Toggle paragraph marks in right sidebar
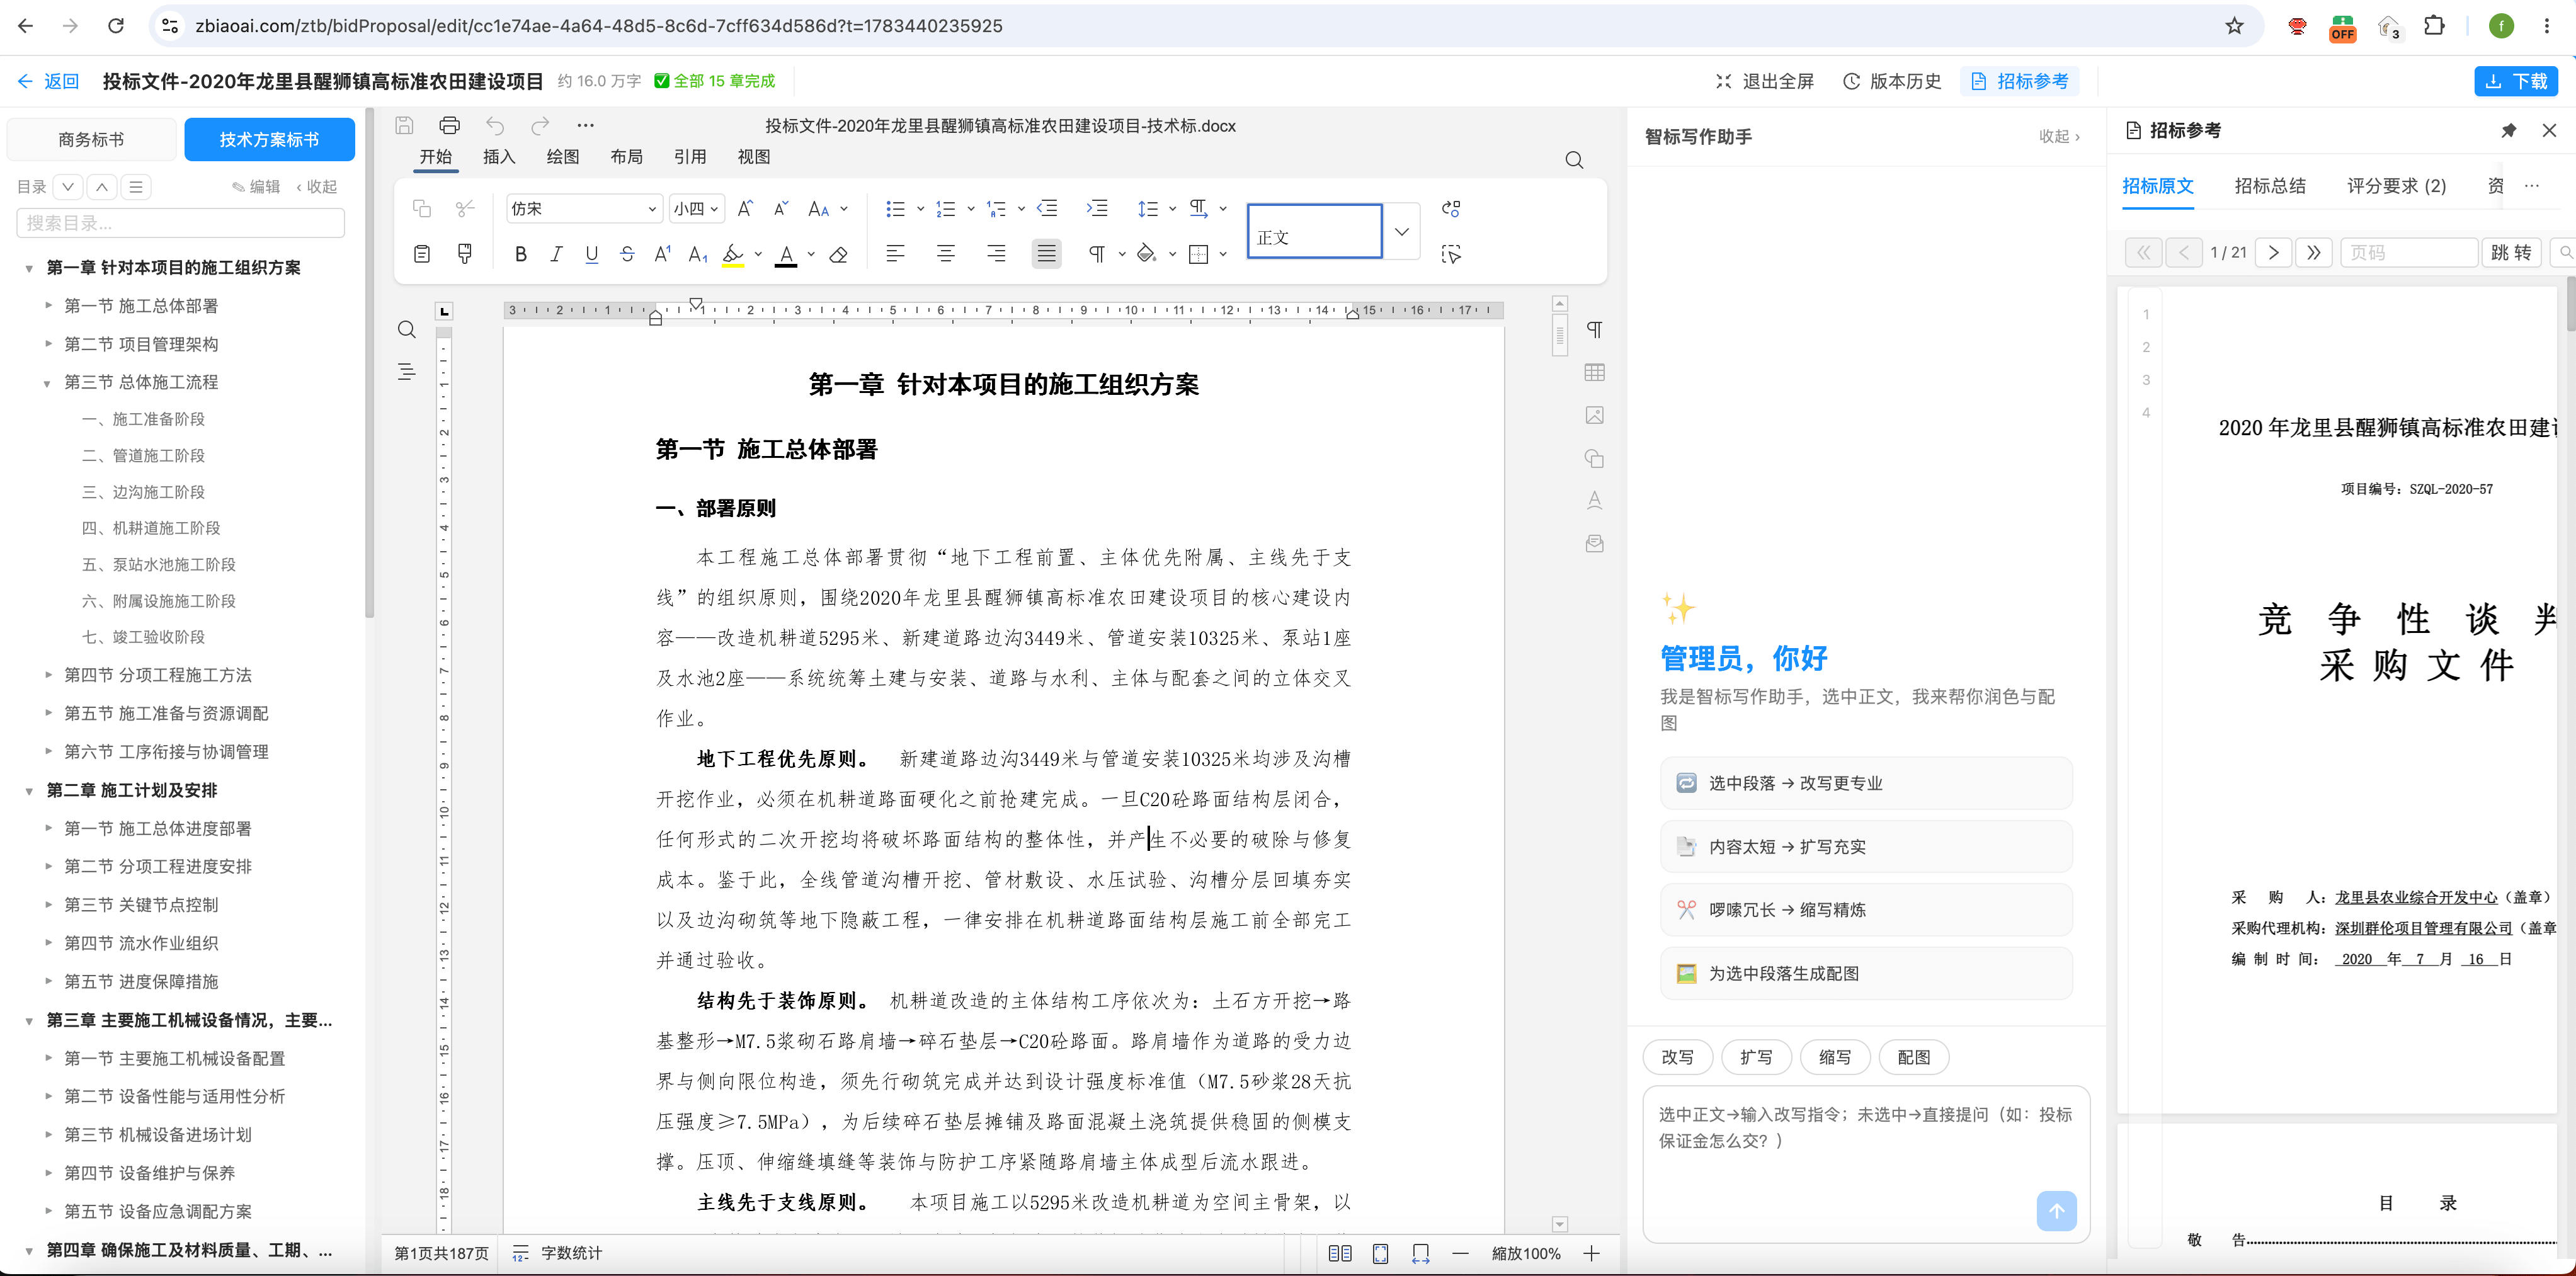This screenshot has height=1276, width=2576. tap(1595, 329)
